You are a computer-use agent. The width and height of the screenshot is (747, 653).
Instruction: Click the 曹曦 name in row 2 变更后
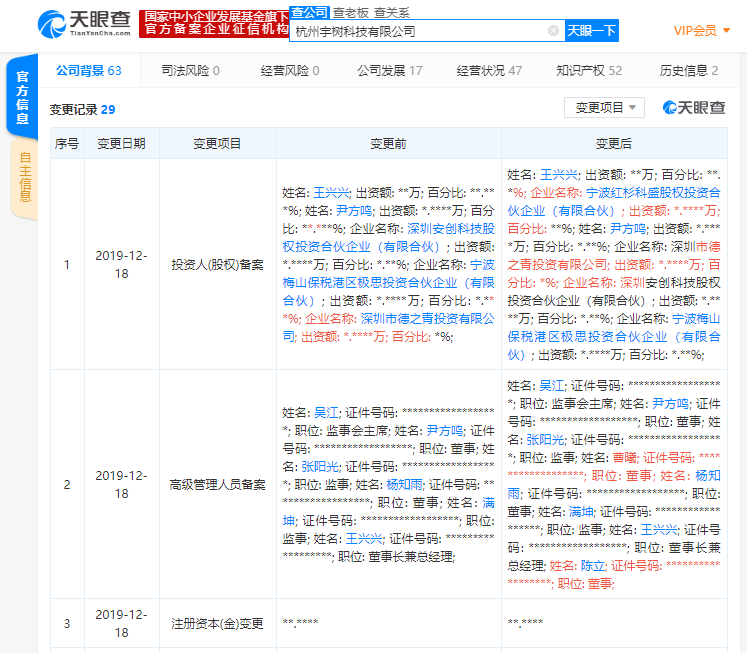pyautogui.click(x=625, y=458)
